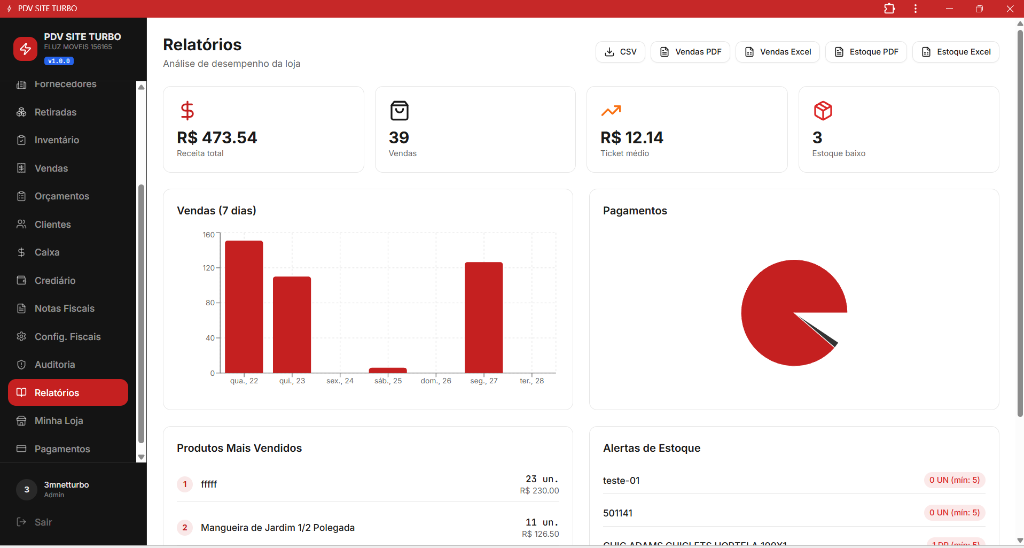Click the Crediário wallet icon
This screenshot has height=548, width=1024.
tap(21, 281)
